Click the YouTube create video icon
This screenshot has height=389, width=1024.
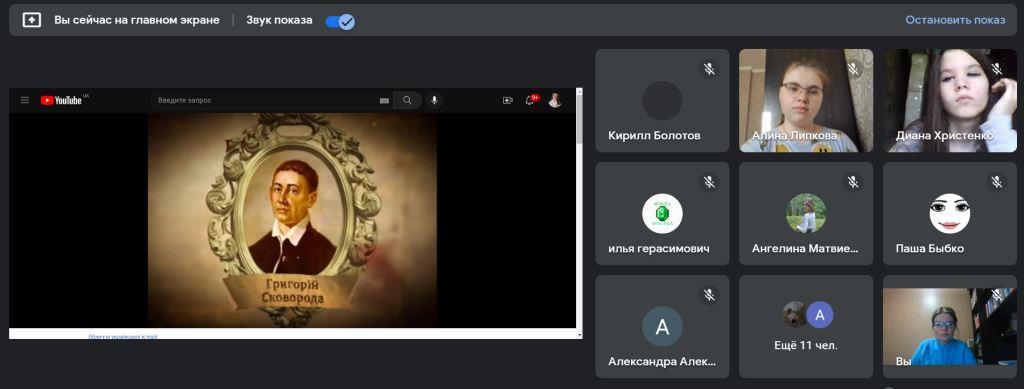(x=507, y=100)
